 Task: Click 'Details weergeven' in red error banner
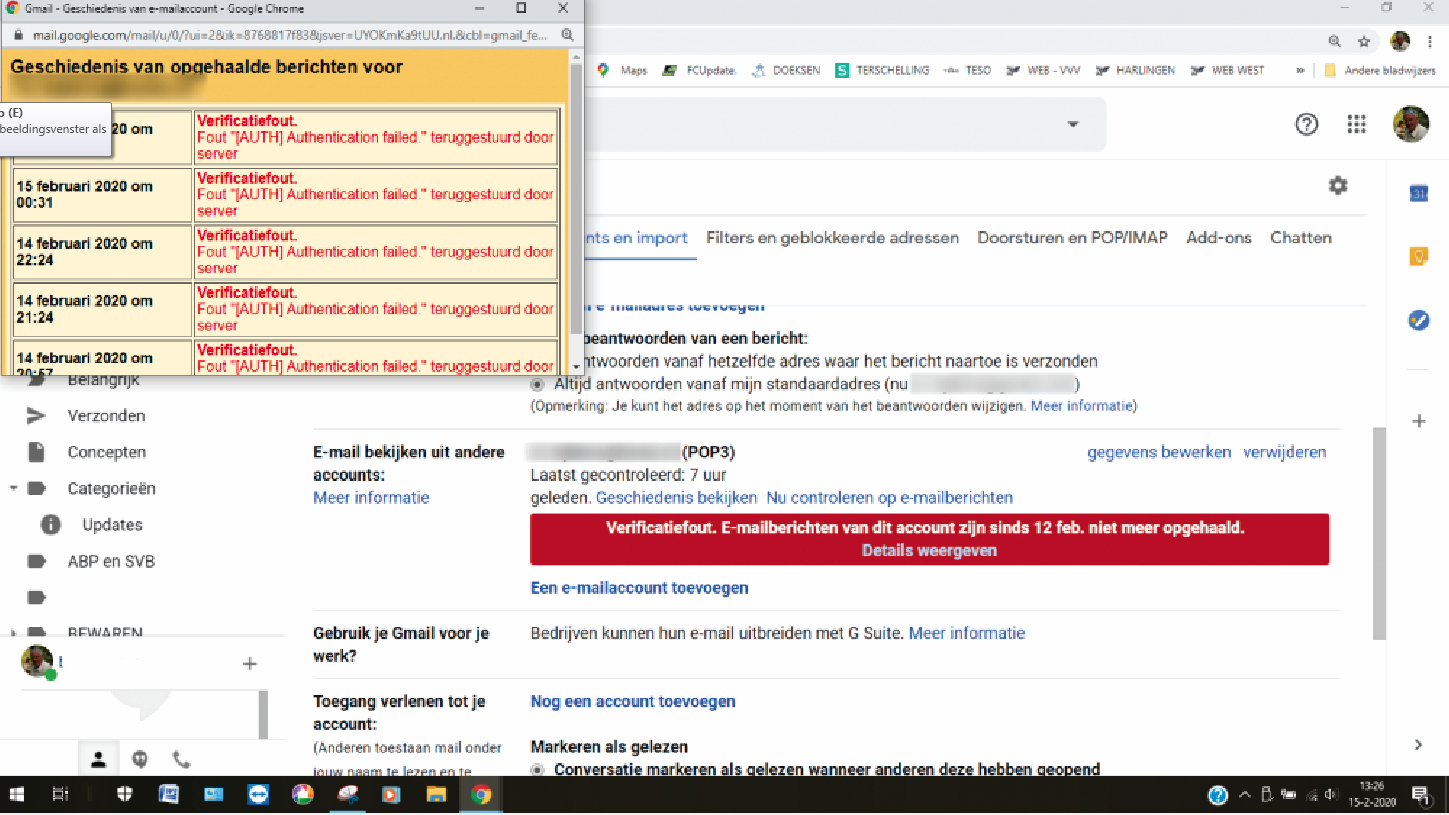tap(929, 550)
